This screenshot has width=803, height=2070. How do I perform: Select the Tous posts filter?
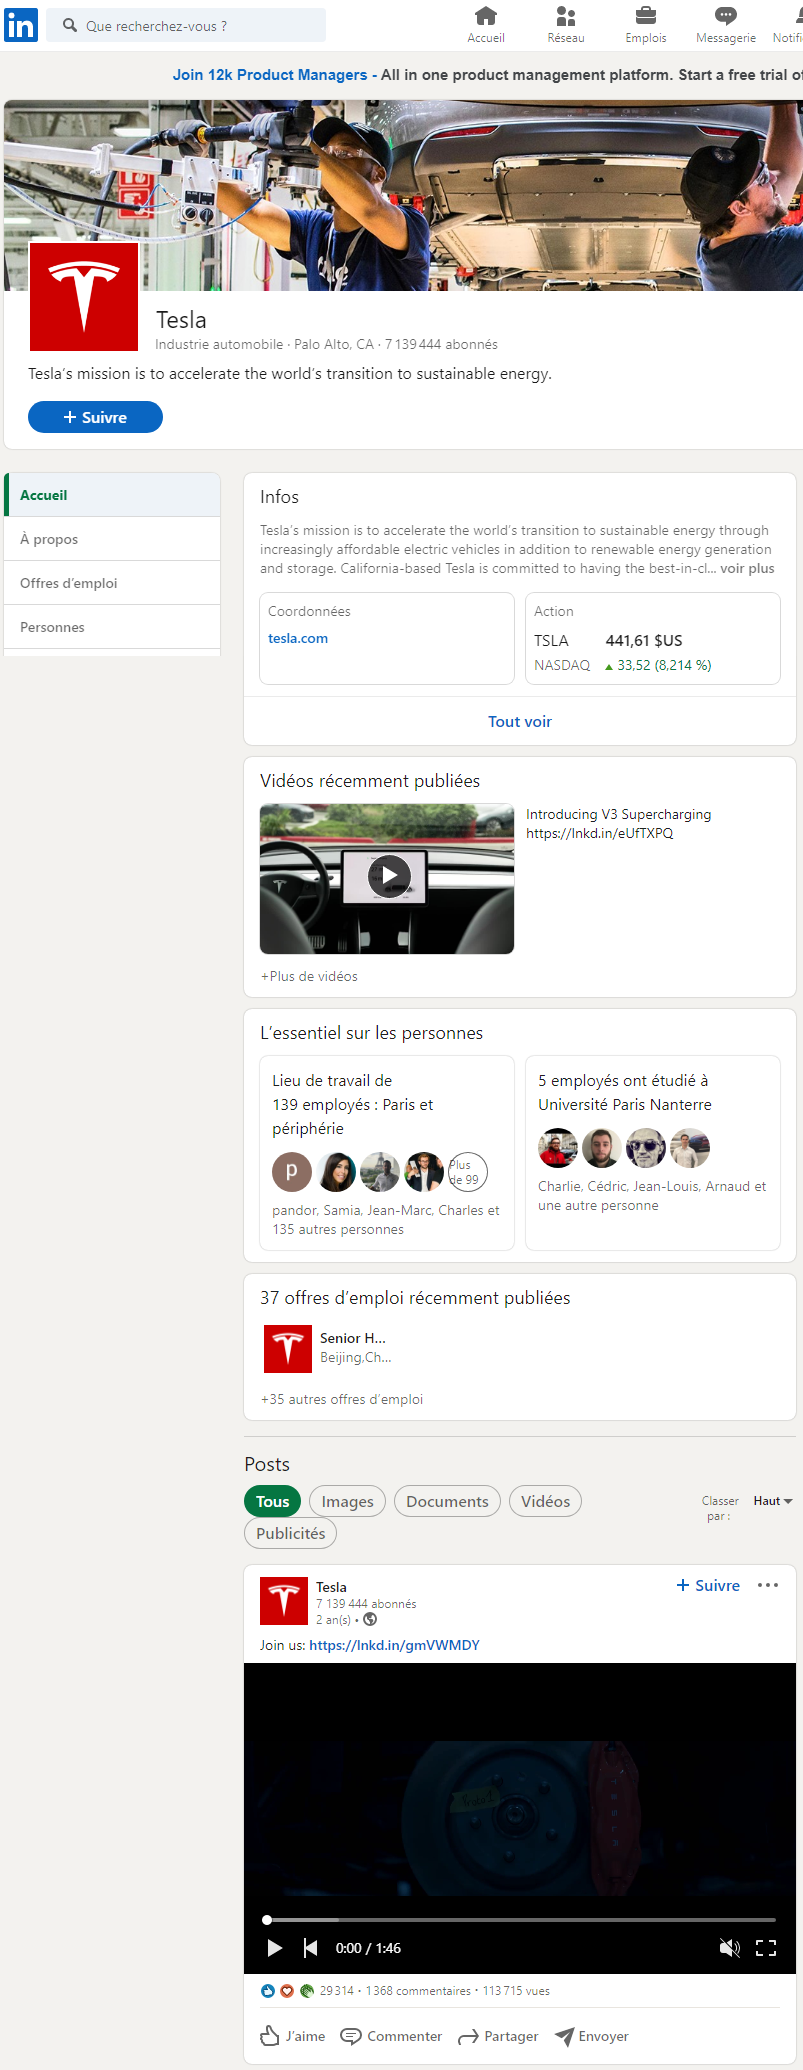(x=272, y=1501)
